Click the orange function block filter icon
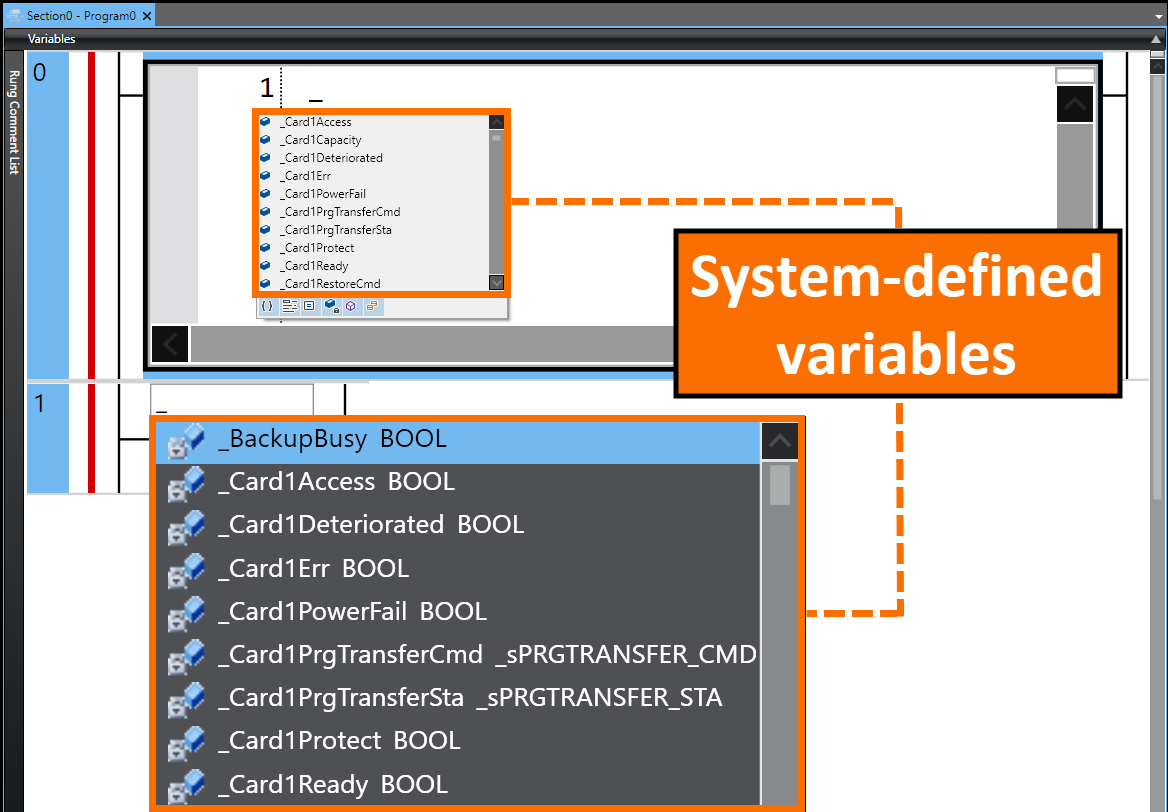 pos(372,306)
